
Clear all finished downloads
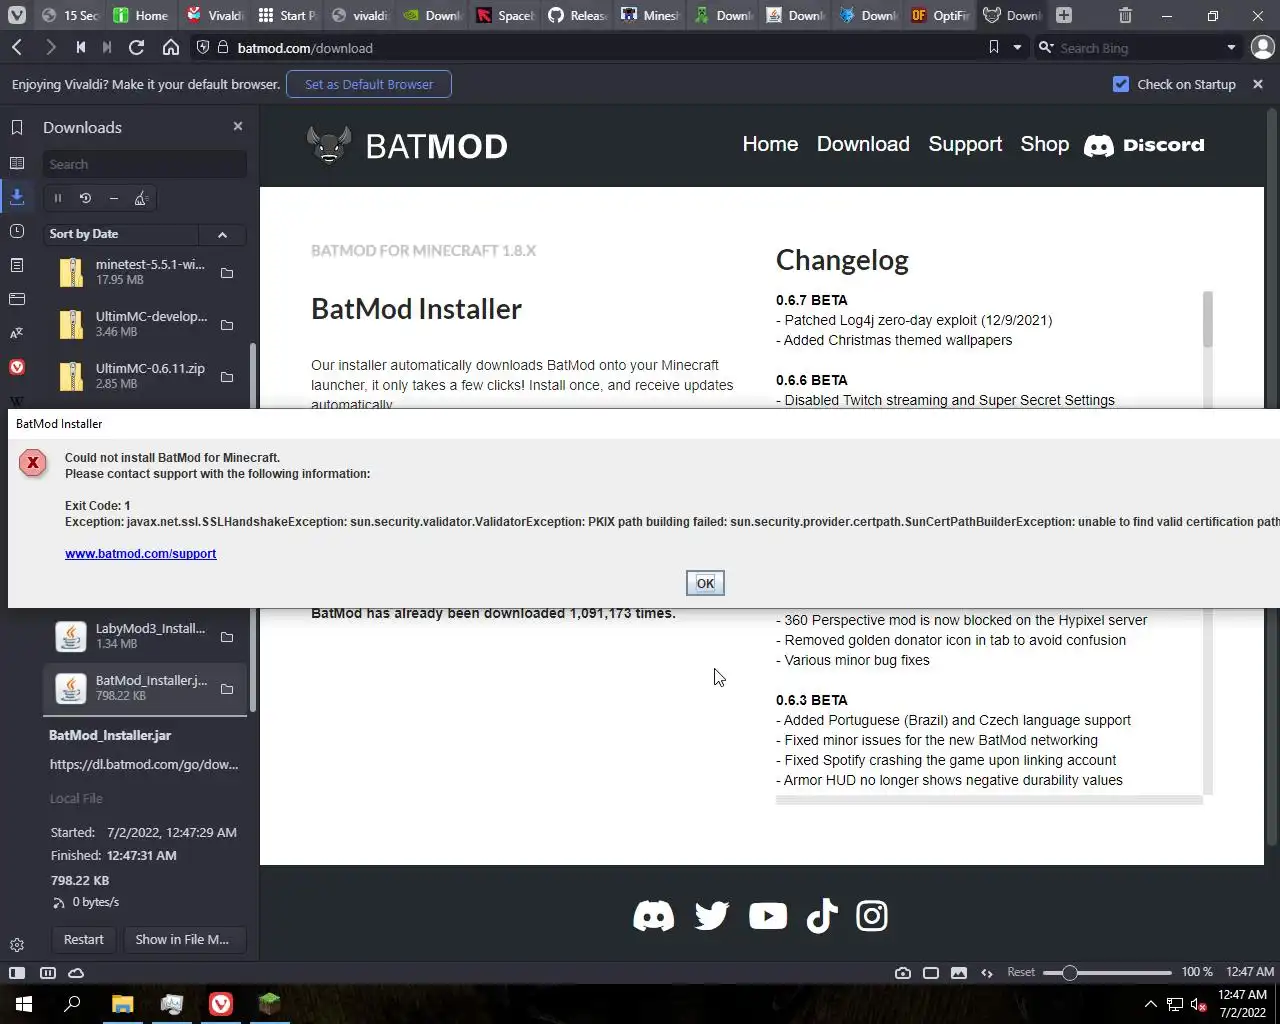coord(141,198)
